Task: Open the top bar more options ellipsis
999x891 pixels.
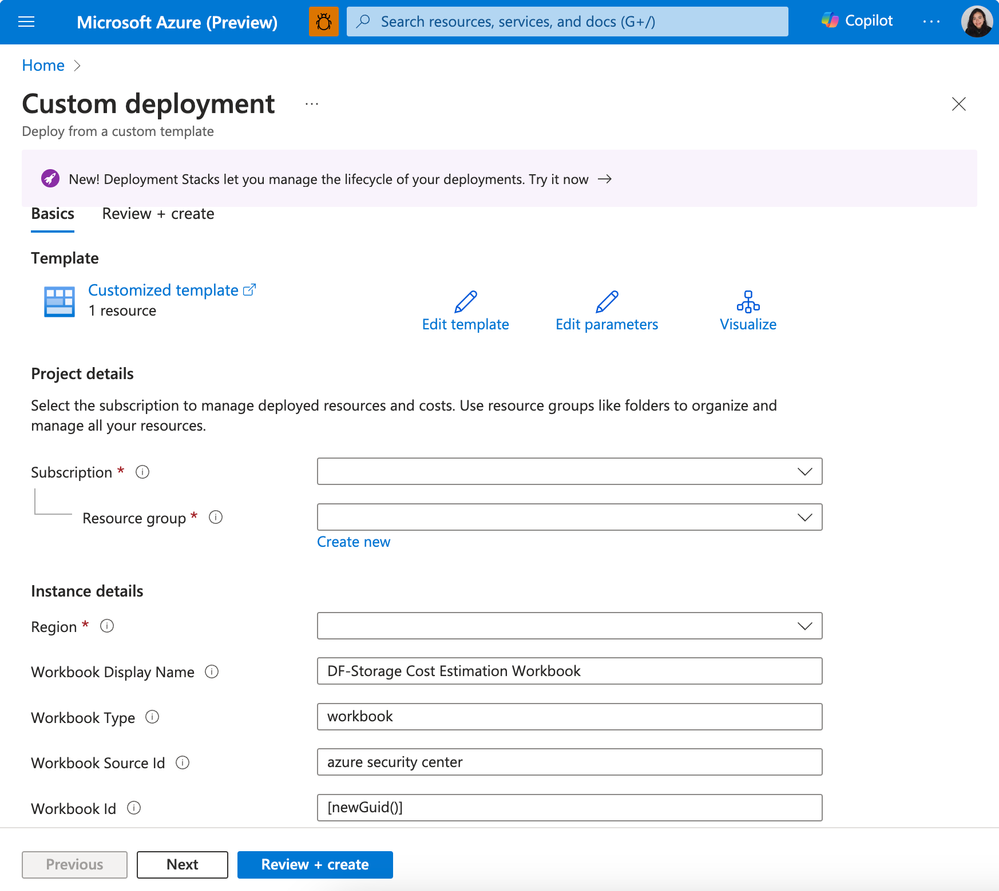Action: click(931, 22)
